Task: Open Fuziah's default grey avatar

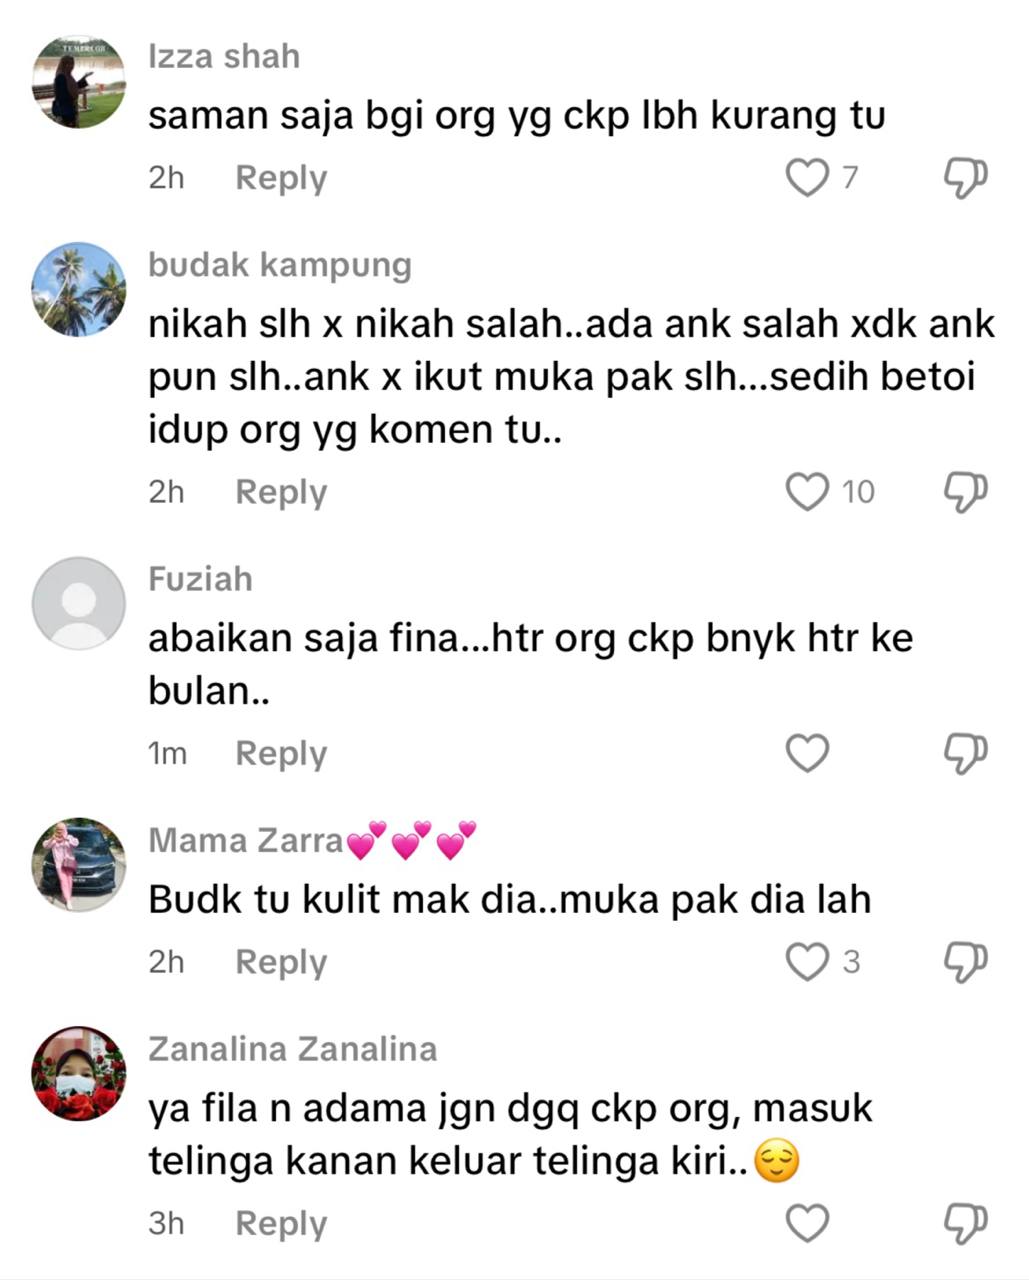Action: point(79,603)
